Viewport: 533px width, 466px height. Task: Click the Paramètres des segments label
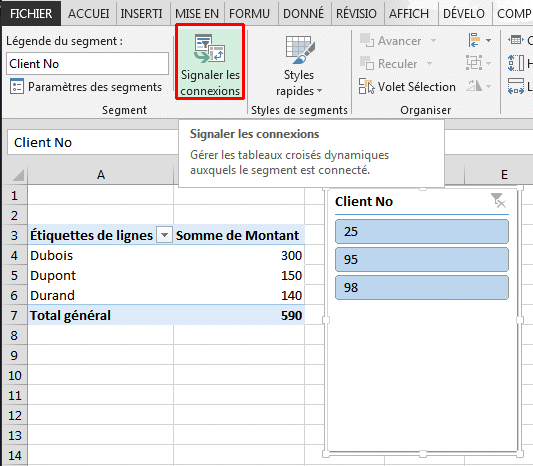(95, 87)
